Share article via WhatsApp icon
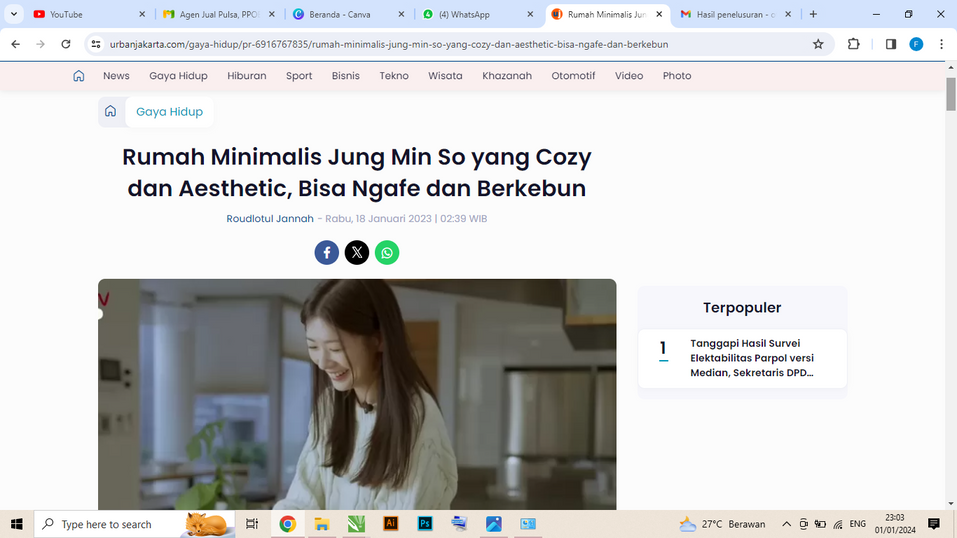 pyautogui.click(x=387, y=252)
